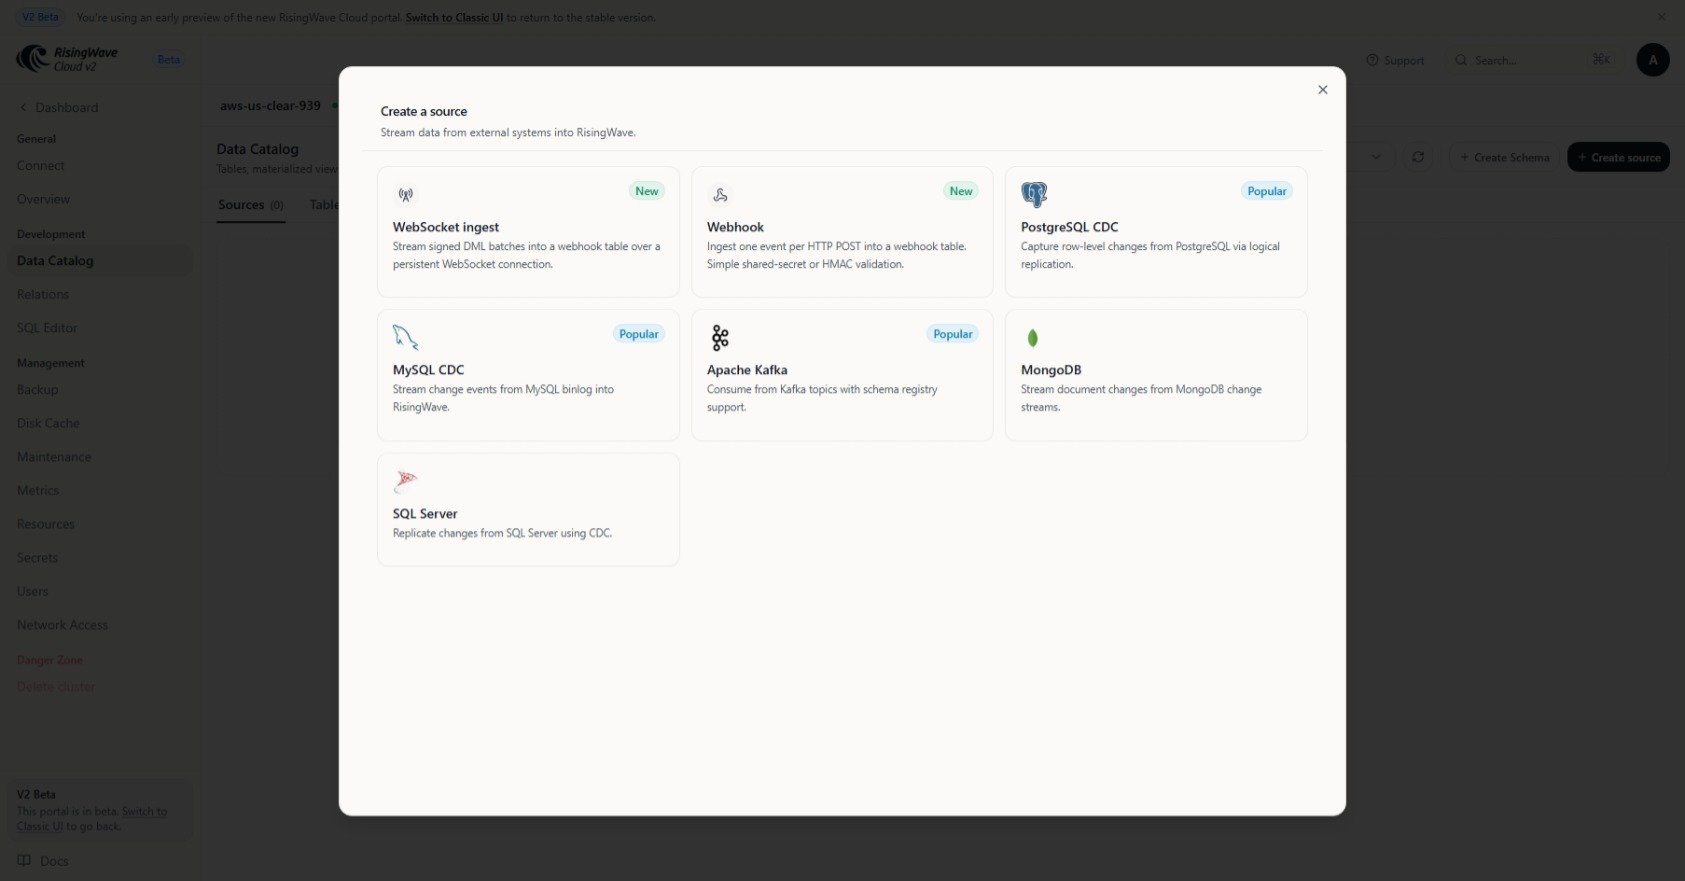Click the Popular badge on Apache Kafka
The width and height of the screenshot is (1685, 881).
[953, 334]
